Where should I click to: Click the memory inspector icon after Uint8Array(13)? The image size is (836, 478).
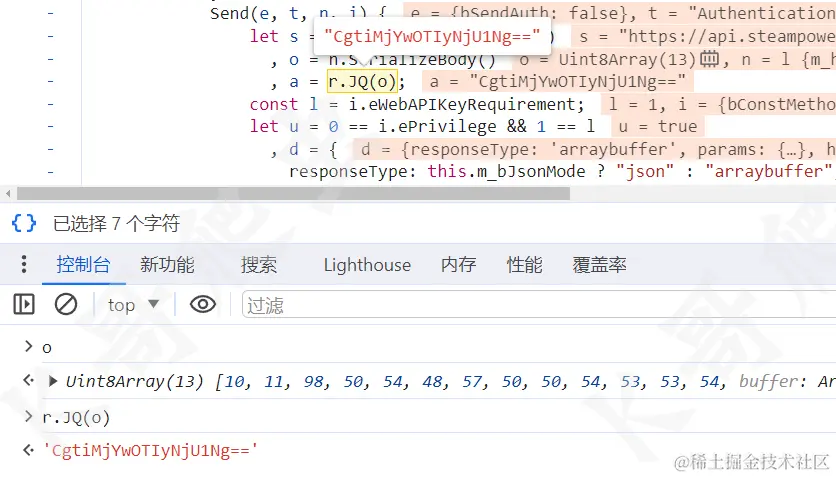click(710, 59)
